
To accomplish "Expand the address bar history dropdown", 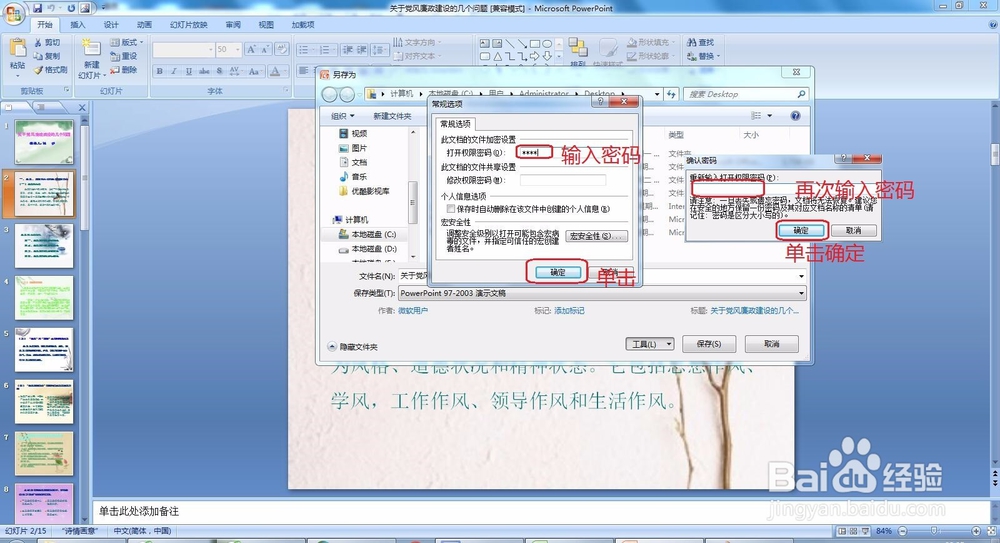I will coord(658,94).
